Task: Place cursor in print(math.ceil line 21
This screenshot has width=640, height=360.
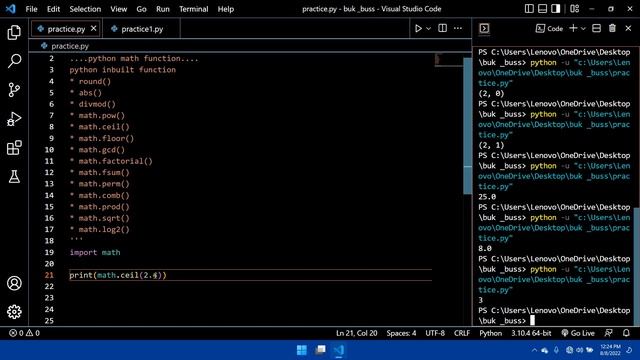Action: click(x=118, y=275)
